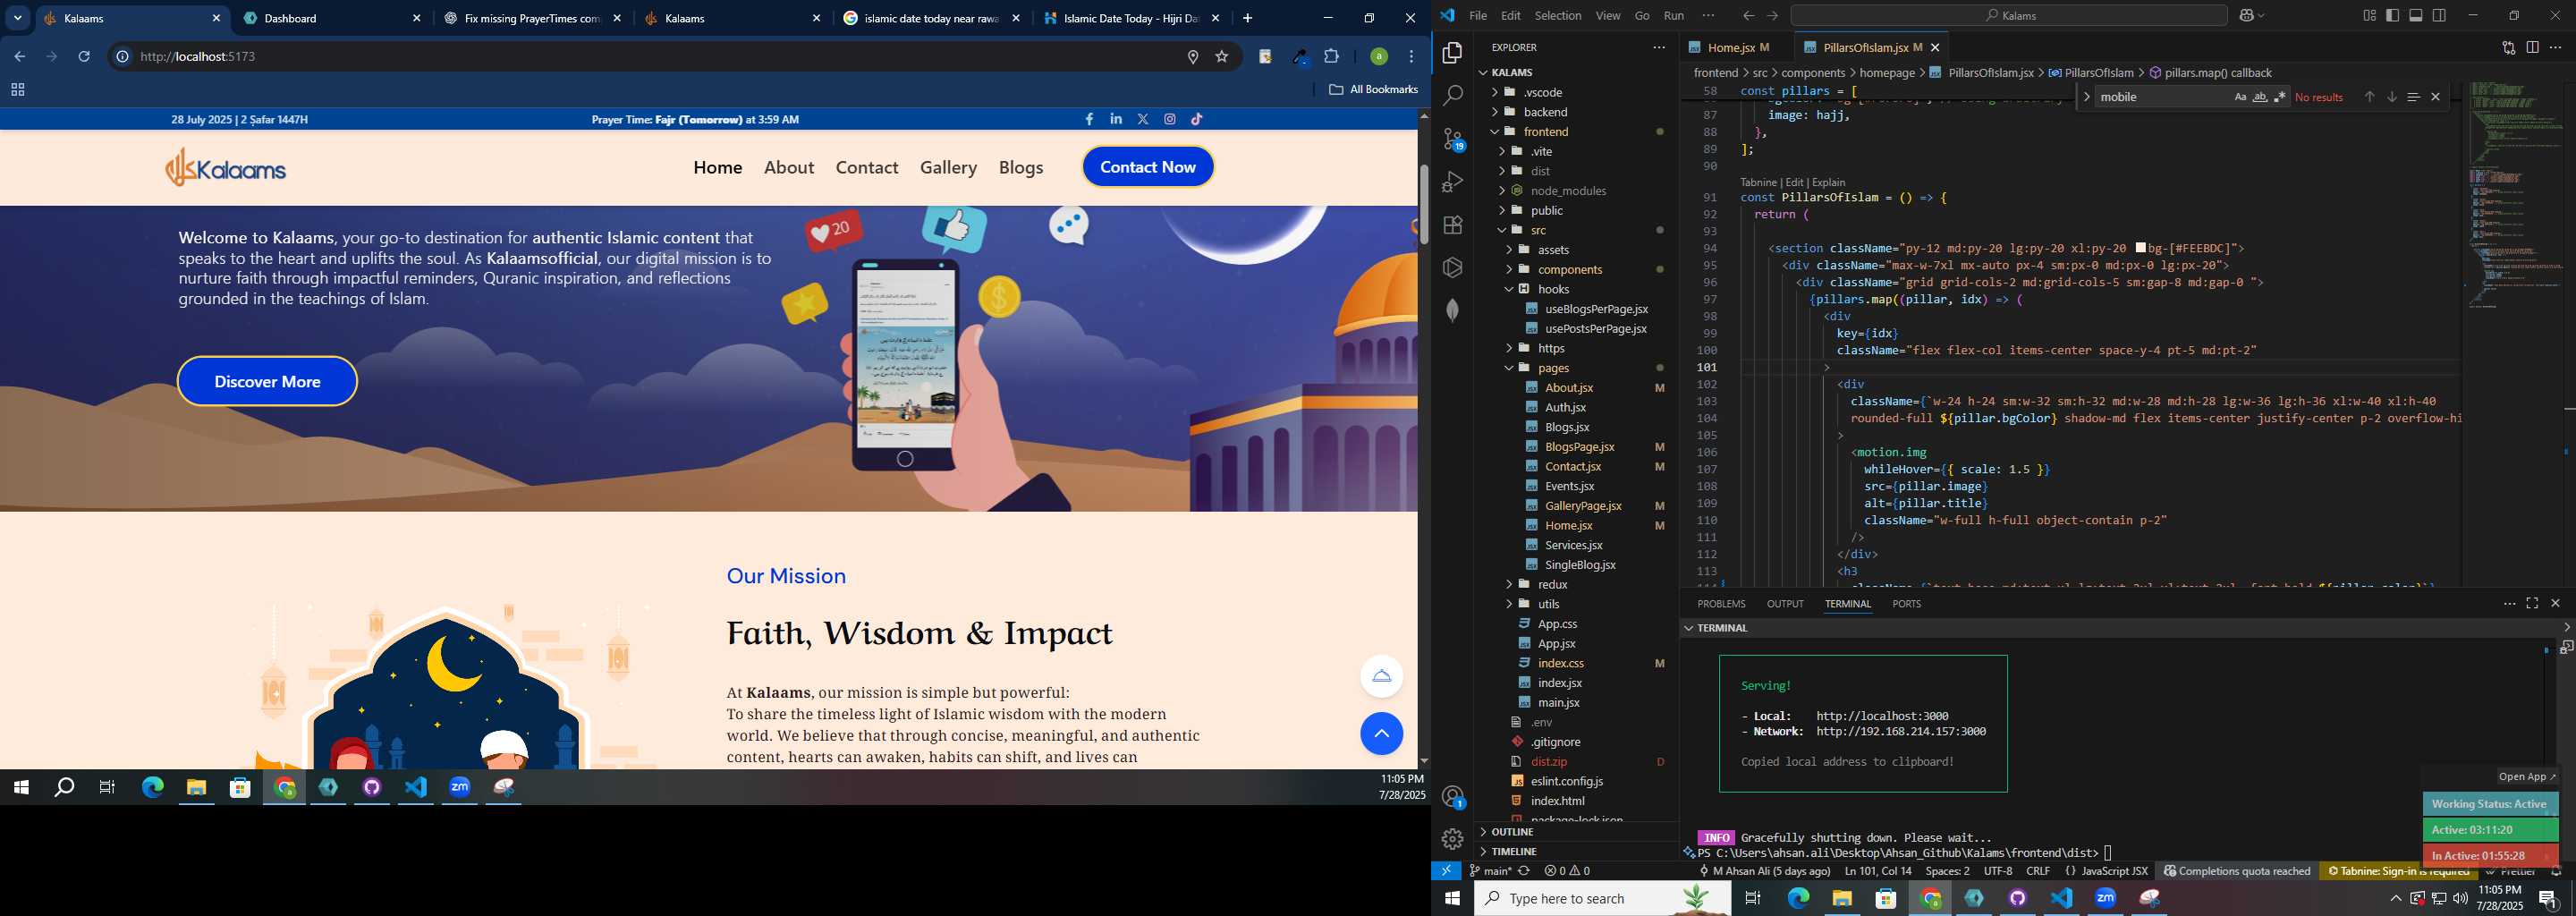
Task: Click the LinkedIn icon in website top bar
Action: pyautogui.click(x=1116, y=119)
